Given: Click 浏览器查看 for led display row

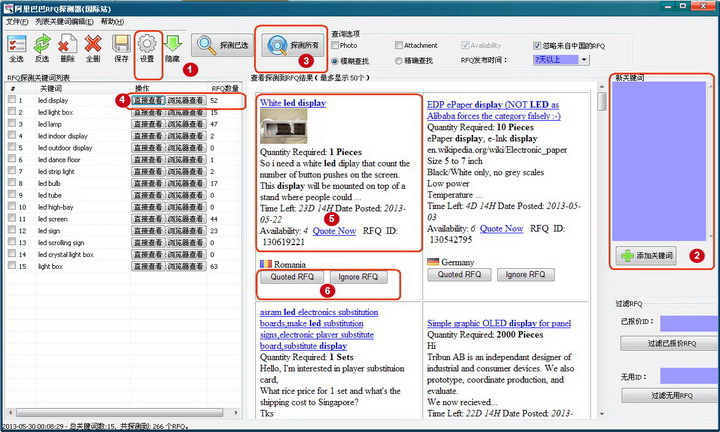Looking at the screenshot, I should (186, 100).
